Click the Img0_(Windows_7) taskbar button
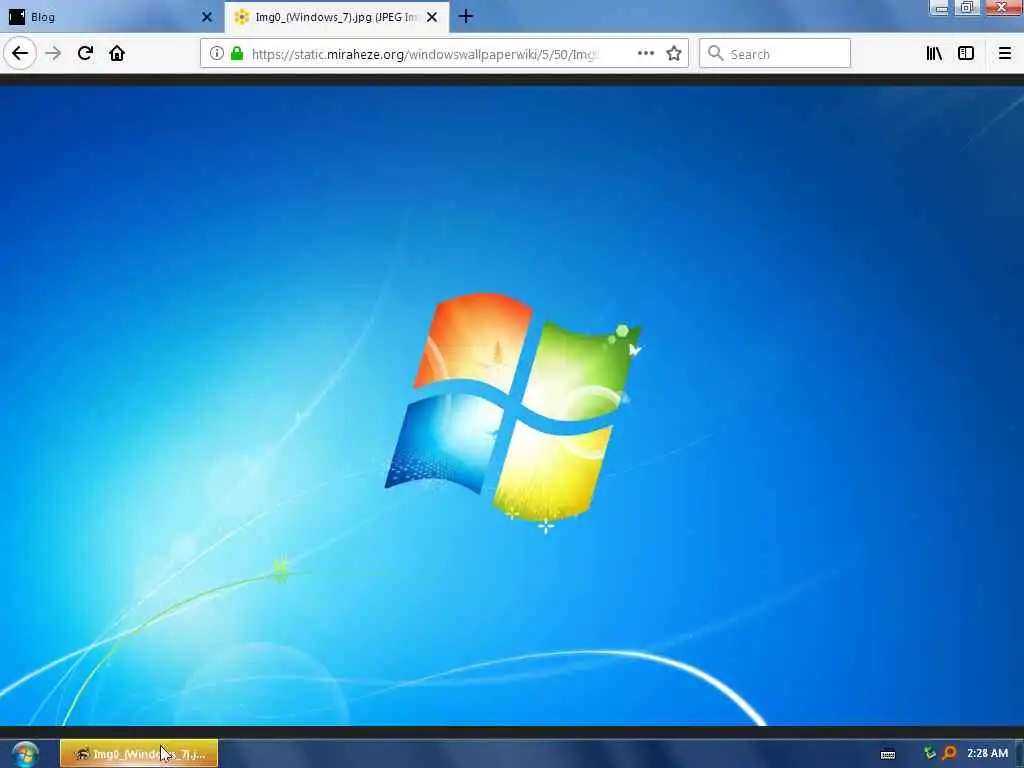The image size is (1024, 768). (x=139, y=754)
